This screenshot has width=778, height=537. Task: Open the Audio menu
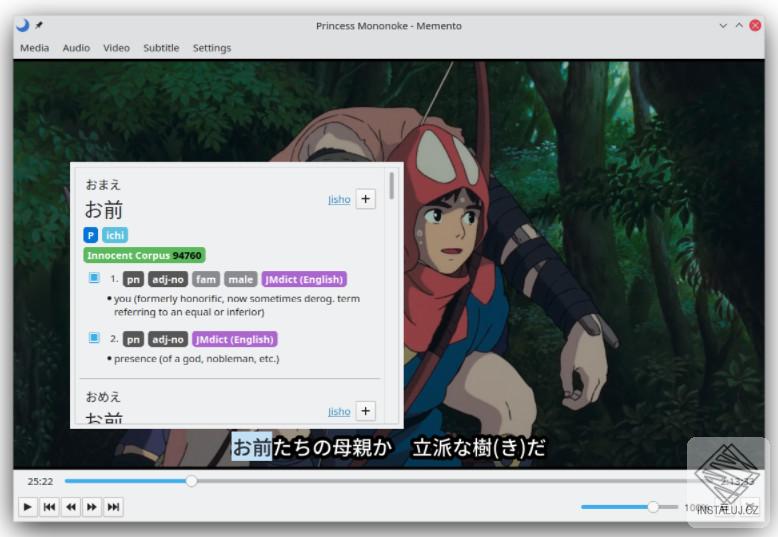pyautogui.click(x=76, y=48)
